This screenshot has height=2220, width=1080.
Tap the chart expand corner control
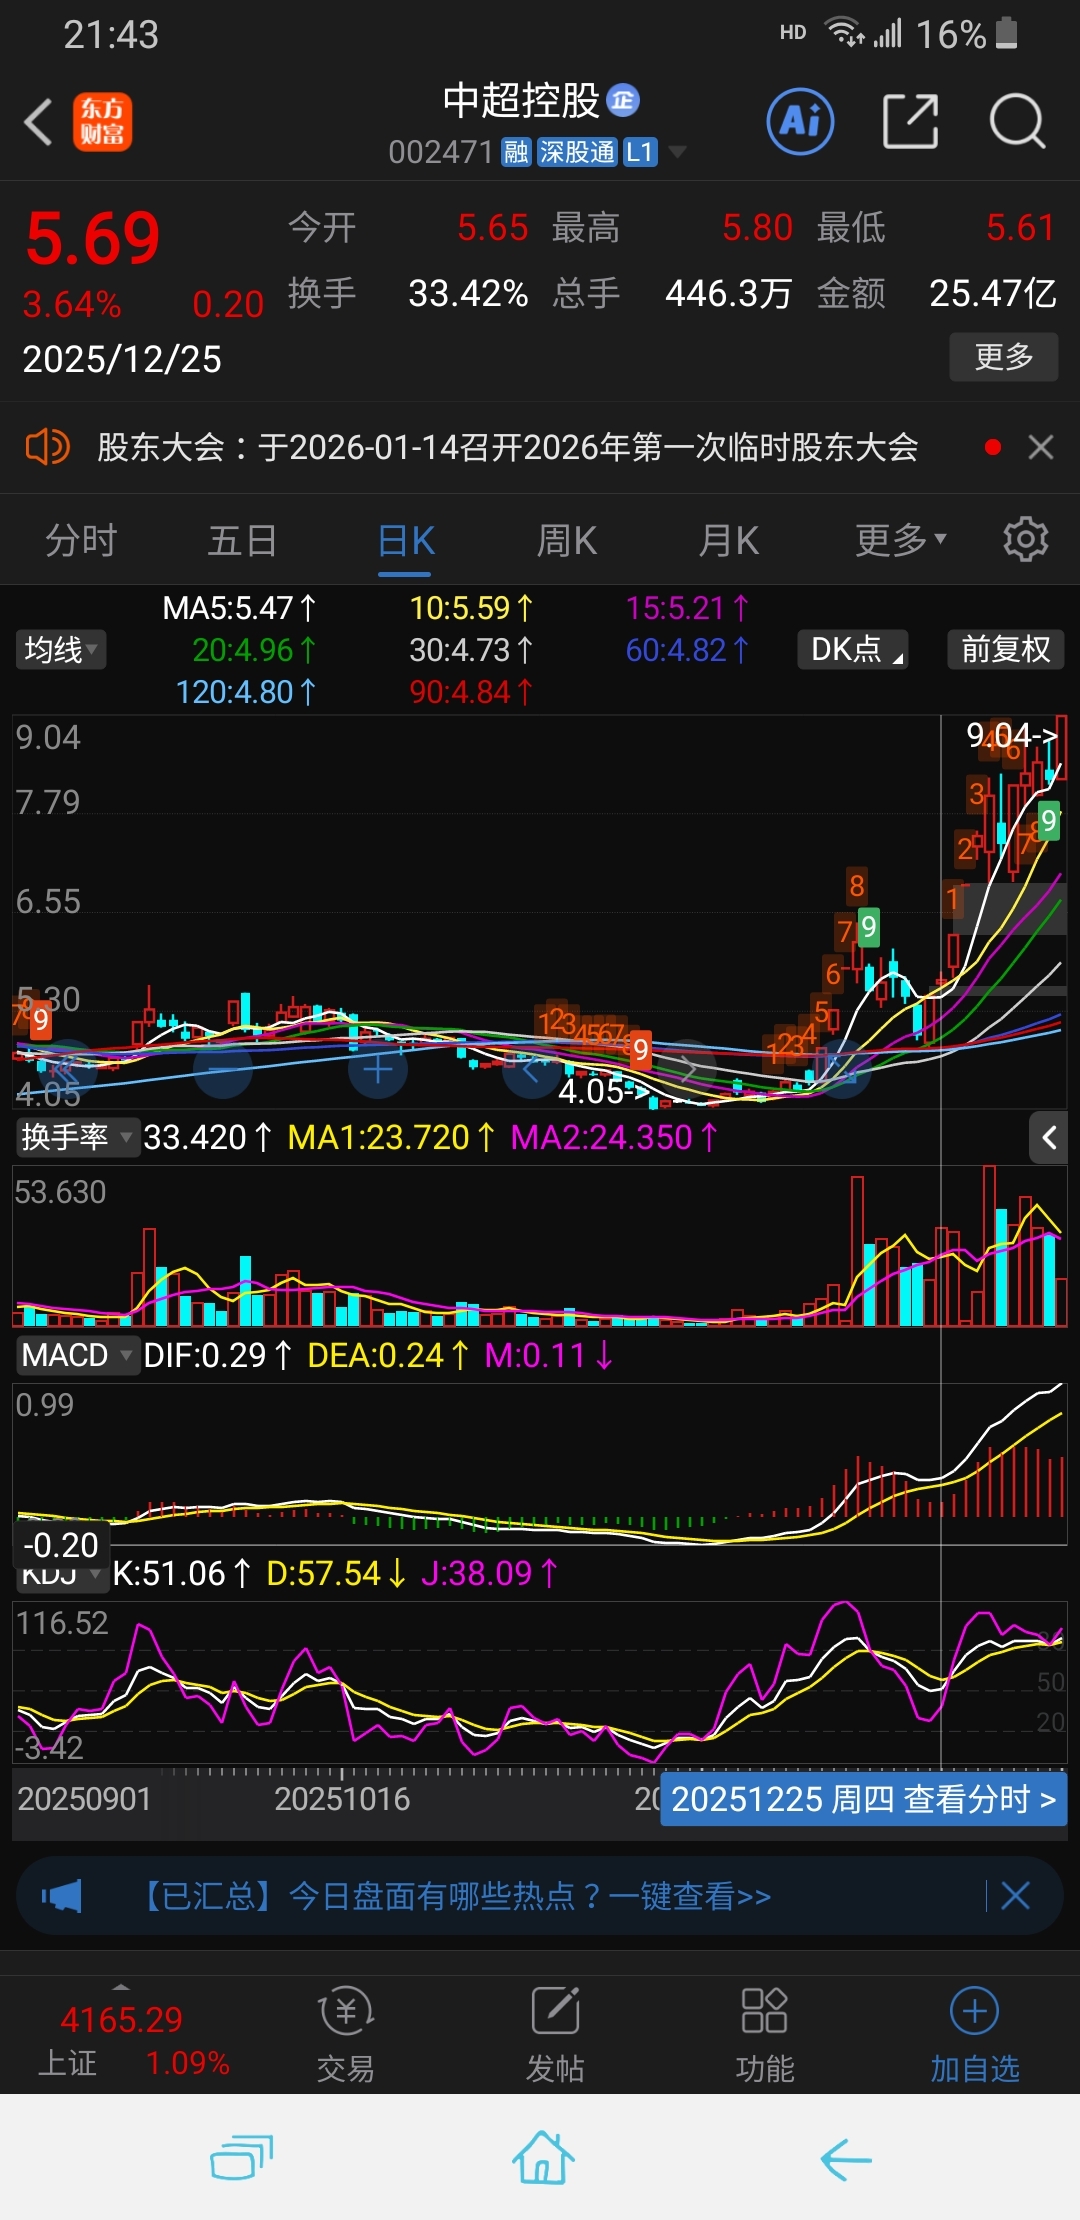[x=843, y=1070]
